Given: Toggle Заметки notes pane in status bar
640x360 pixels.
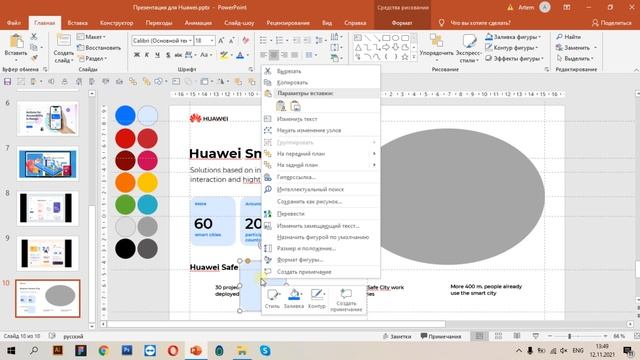Looking at the screenshot, I should click(397, 336).
